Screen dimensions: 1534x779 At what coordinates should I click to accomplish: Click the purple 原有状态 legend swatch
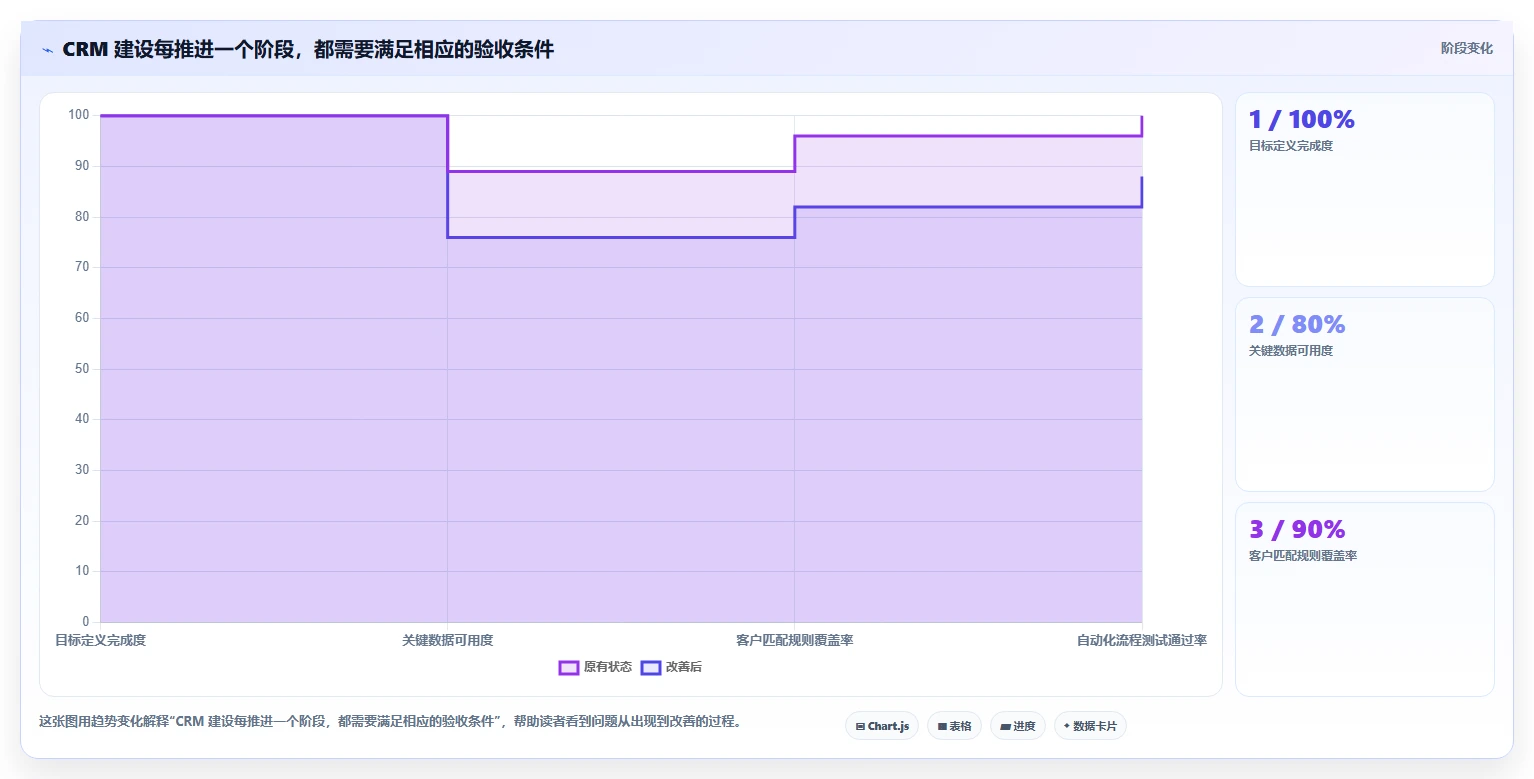(x=569, y=667)
